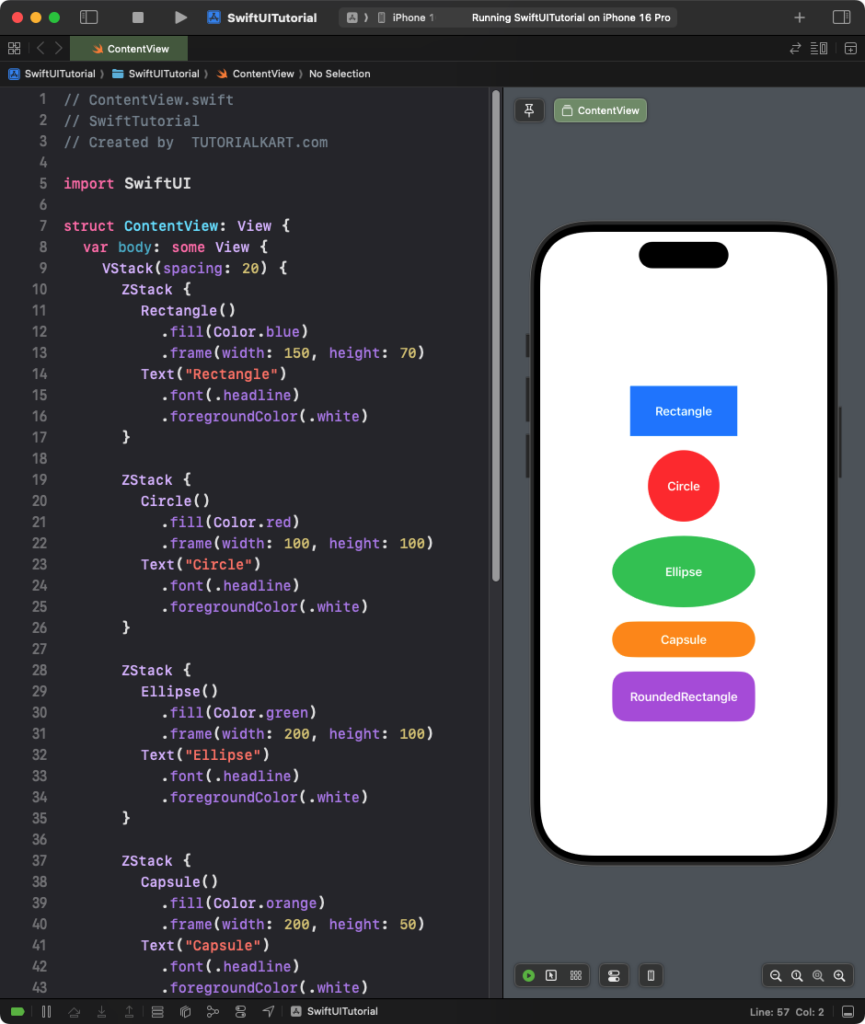
Task: Click the ContentView preview button
Action: tap(600, 110)
